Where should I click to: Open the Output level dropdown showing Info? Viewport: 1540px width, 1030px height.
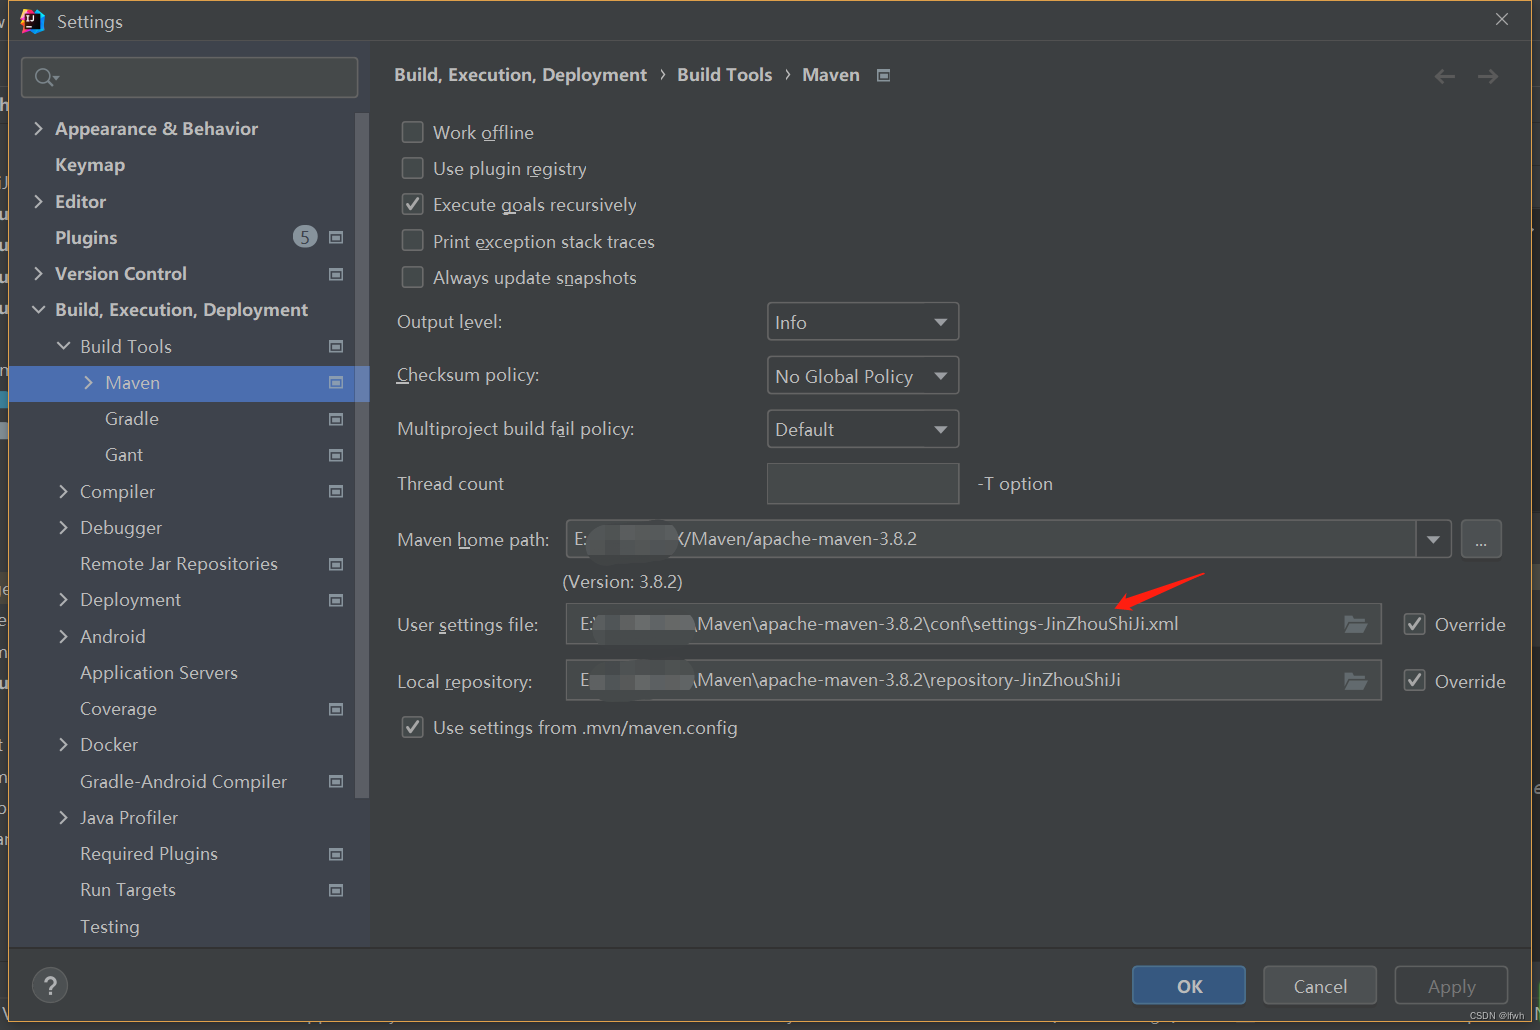click(862, 321)
